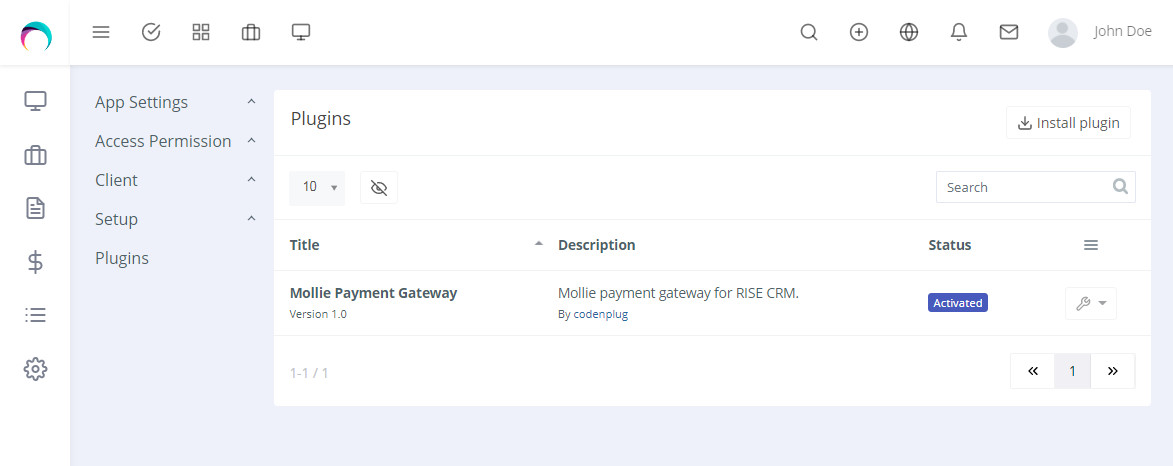This screenshot has width=1173, height=466.
Task: Open the rows-per-page dropdown showing 10
Action: pos(317,187)
